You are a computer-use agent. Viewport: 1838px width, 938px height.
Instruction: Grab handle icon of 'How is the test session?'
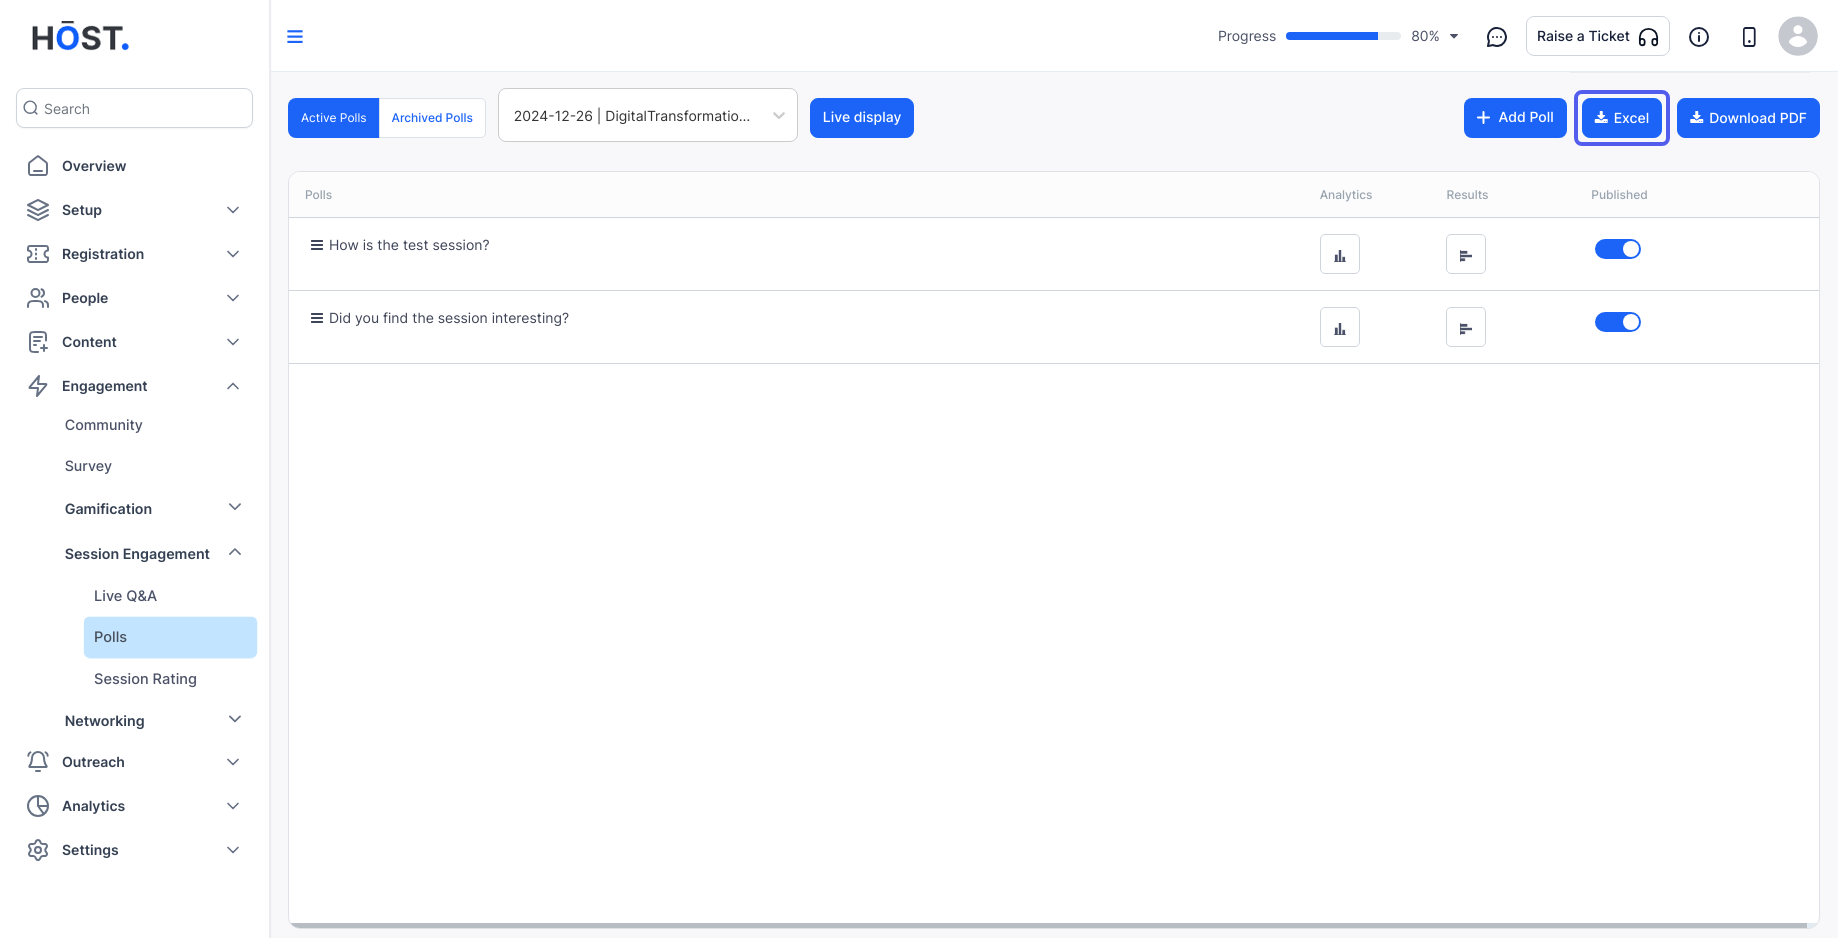coord(316,245)
